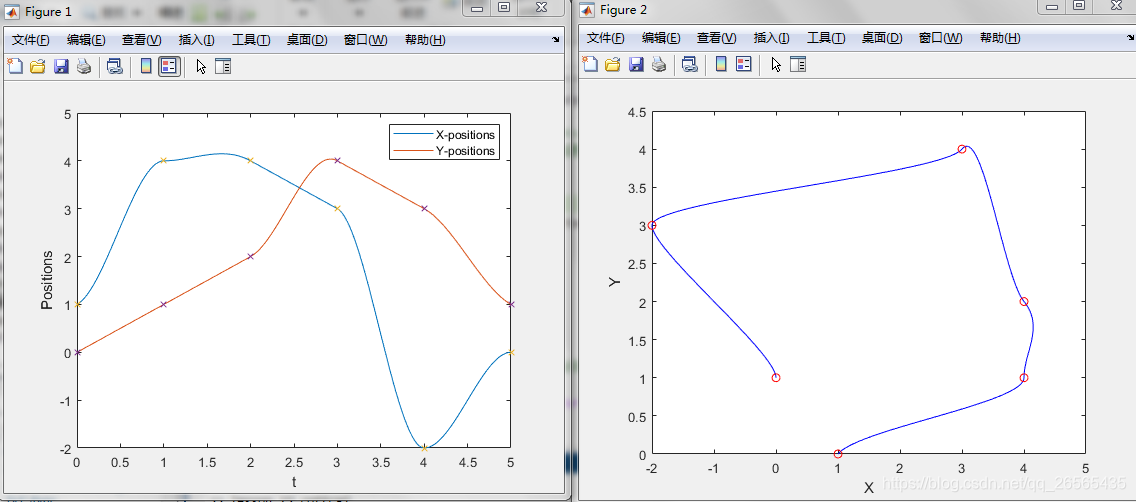Open 桌面(D) menu in Figure 1
The image size is (1136, 502).
(306, 40)
